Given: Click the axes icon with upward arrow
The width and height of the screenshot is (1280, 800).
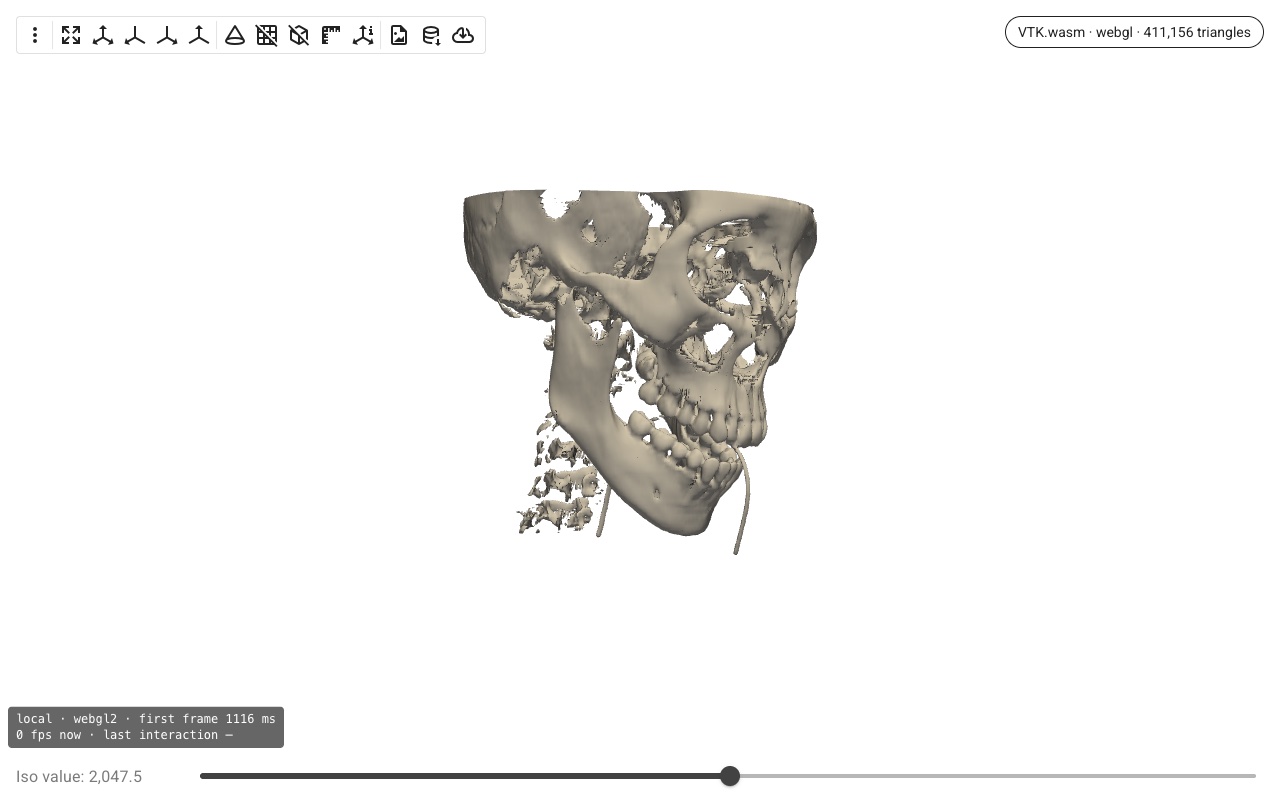Looking at the screenshot, I should (199, 35).
